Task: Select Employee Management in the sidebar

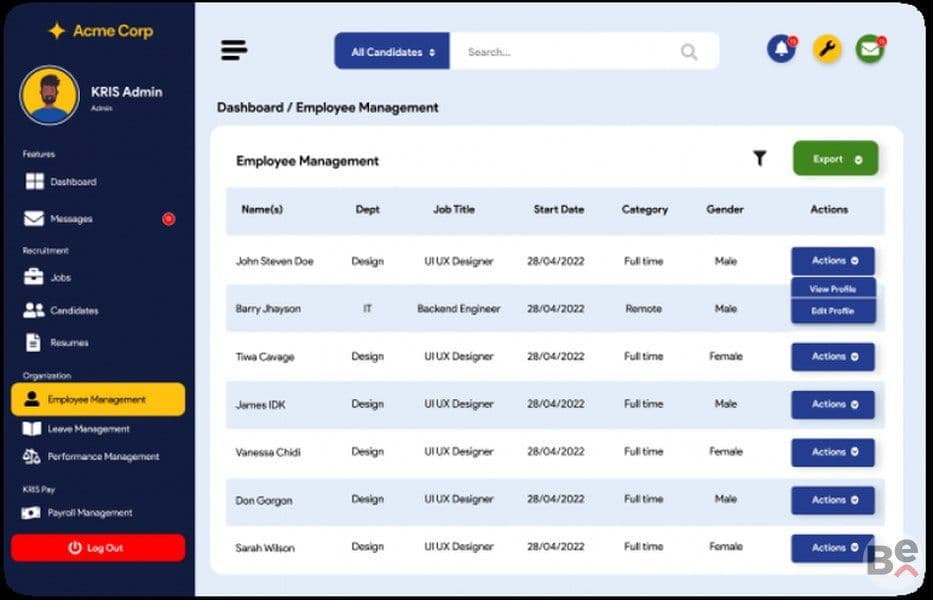Action: coord(98,399)
